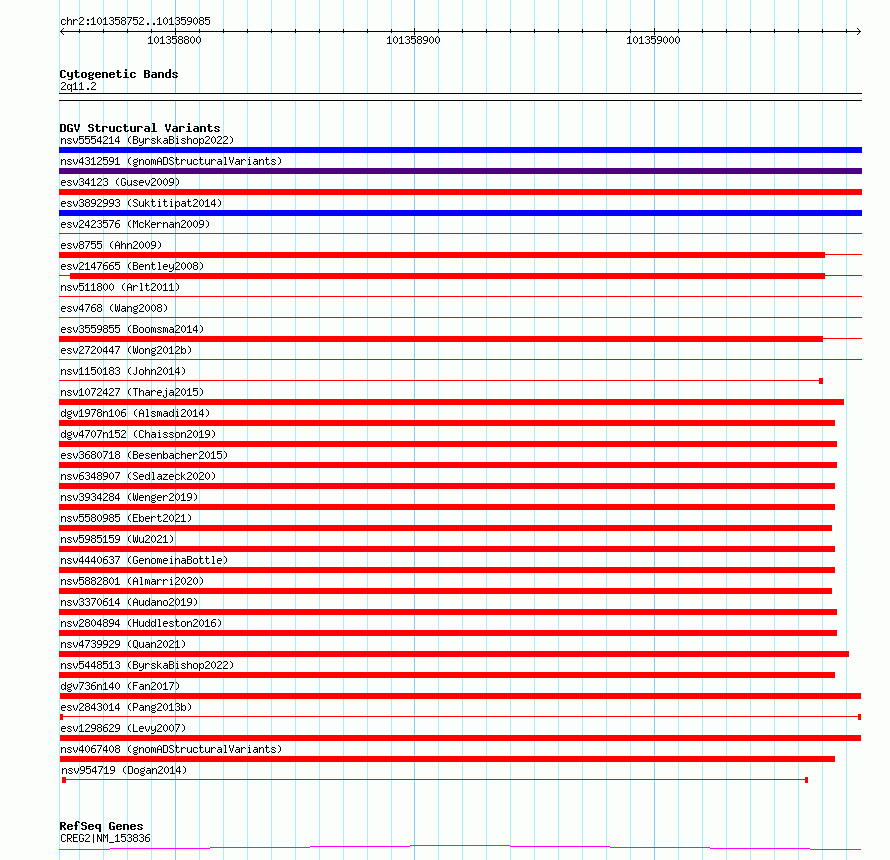Select variant dgv4707n152 (Chaisson2019)

click(x=138, y=434)
